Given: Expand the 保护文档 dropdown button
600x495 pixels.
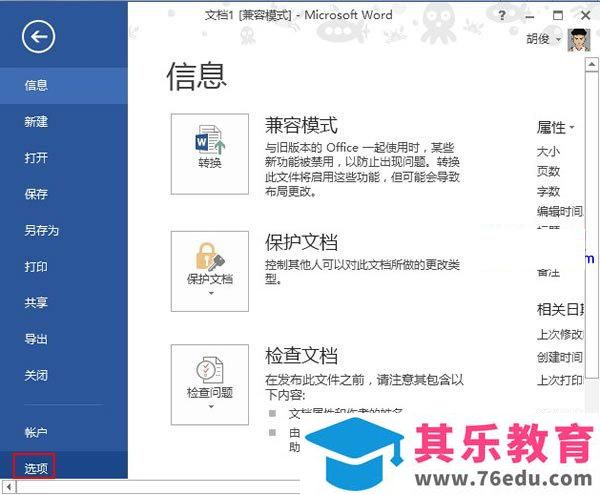Looking at the screenshot, I should point(210,271).
